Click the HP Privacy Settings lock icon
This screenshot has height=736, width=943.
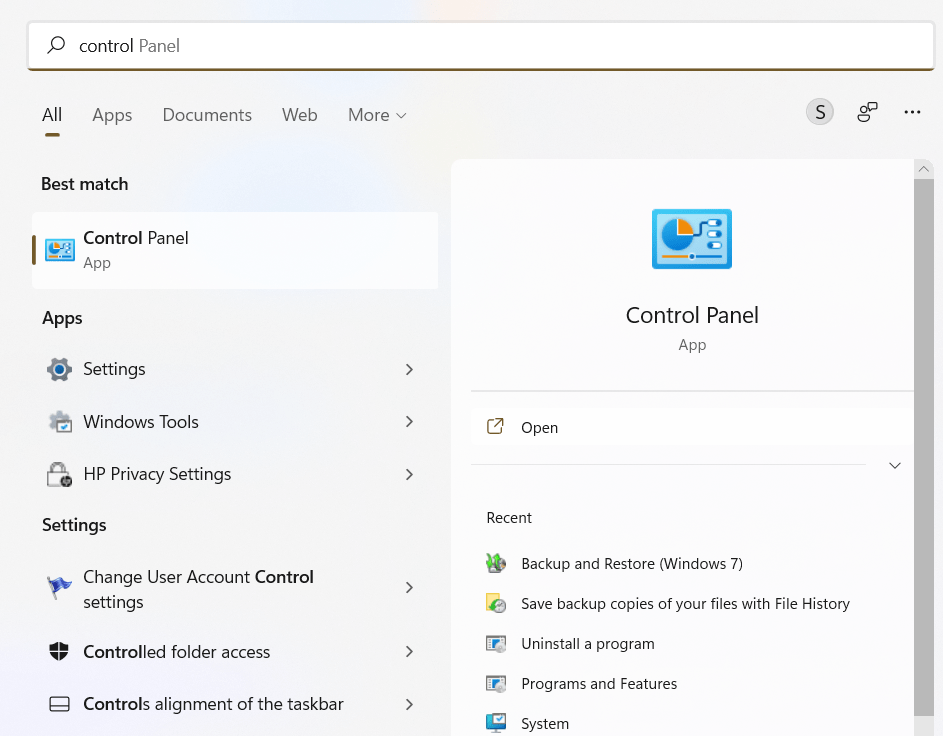coord(60,474)
